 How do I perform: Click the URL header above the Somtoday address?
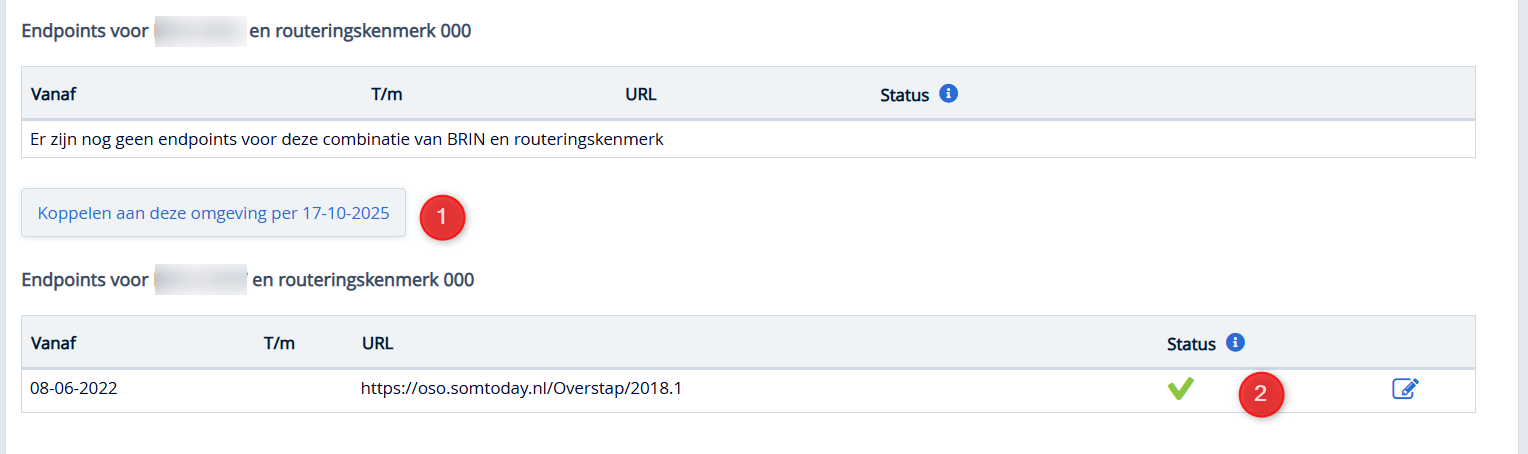click(377, 344)
